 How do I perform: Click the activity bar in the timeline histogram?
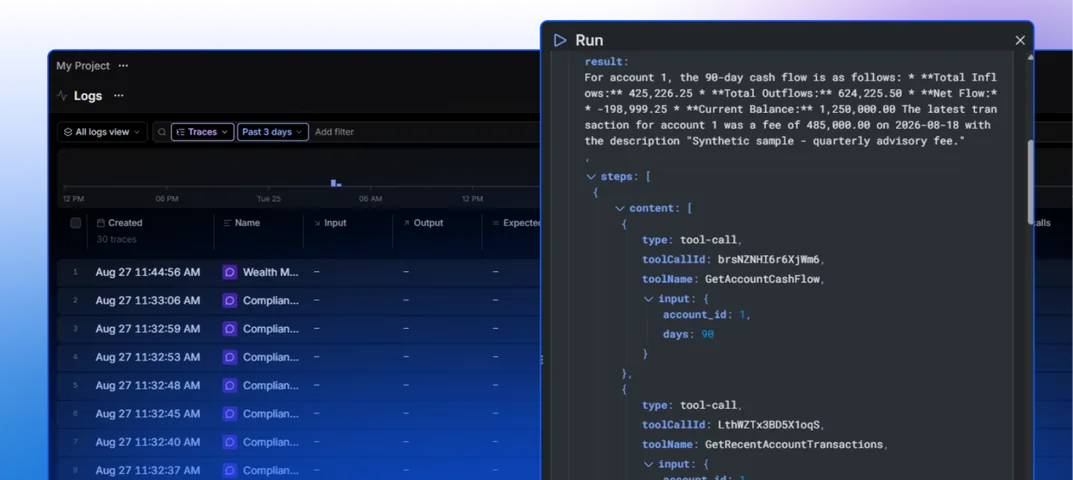(x=335, y=183)
